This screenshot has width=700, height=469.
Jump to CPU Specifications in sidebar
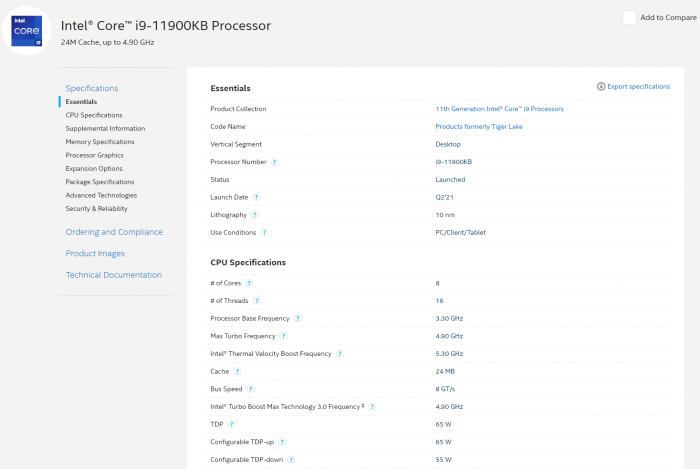pos(94,115)
